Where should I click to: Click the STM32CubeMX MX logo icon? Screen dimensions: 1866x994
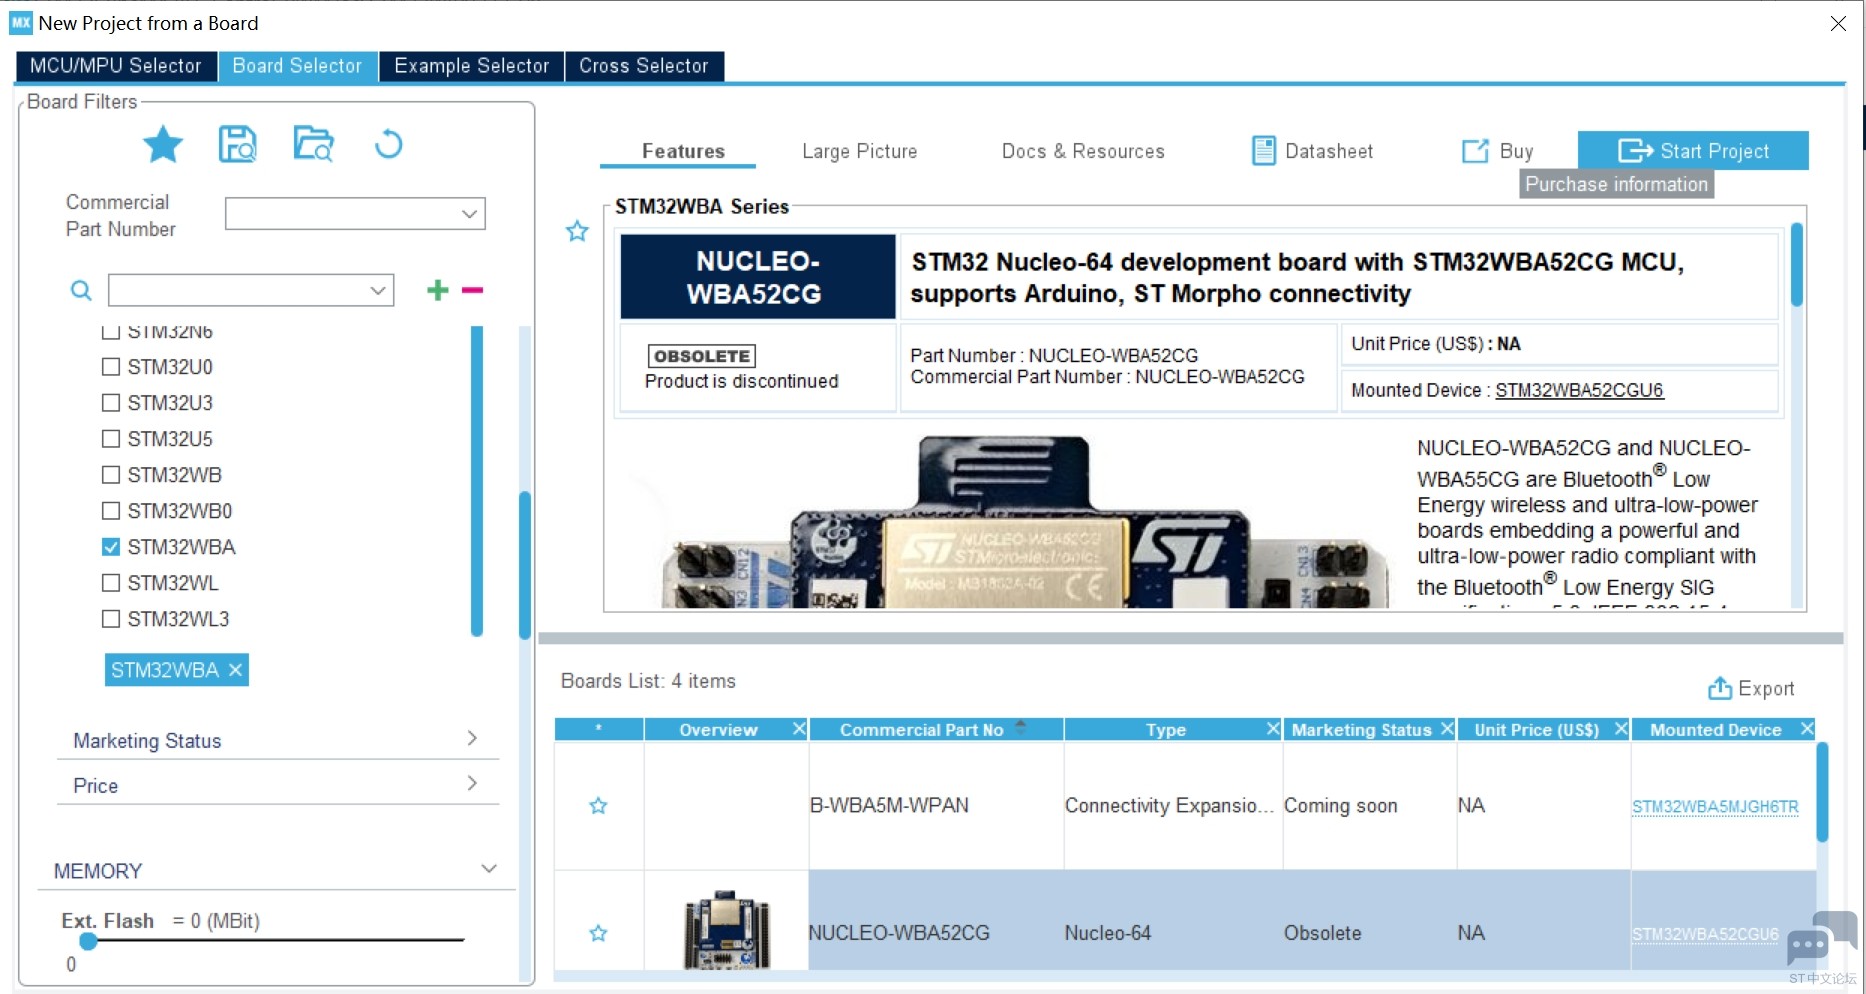click(21, 23)
